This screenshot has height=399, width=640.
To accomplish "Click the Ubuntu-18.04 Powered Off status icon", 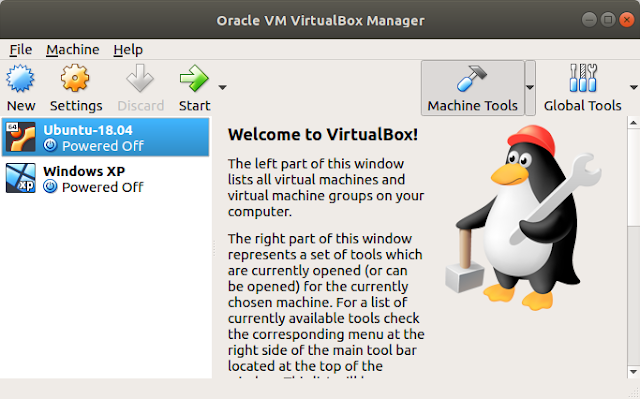I will 50,145.
